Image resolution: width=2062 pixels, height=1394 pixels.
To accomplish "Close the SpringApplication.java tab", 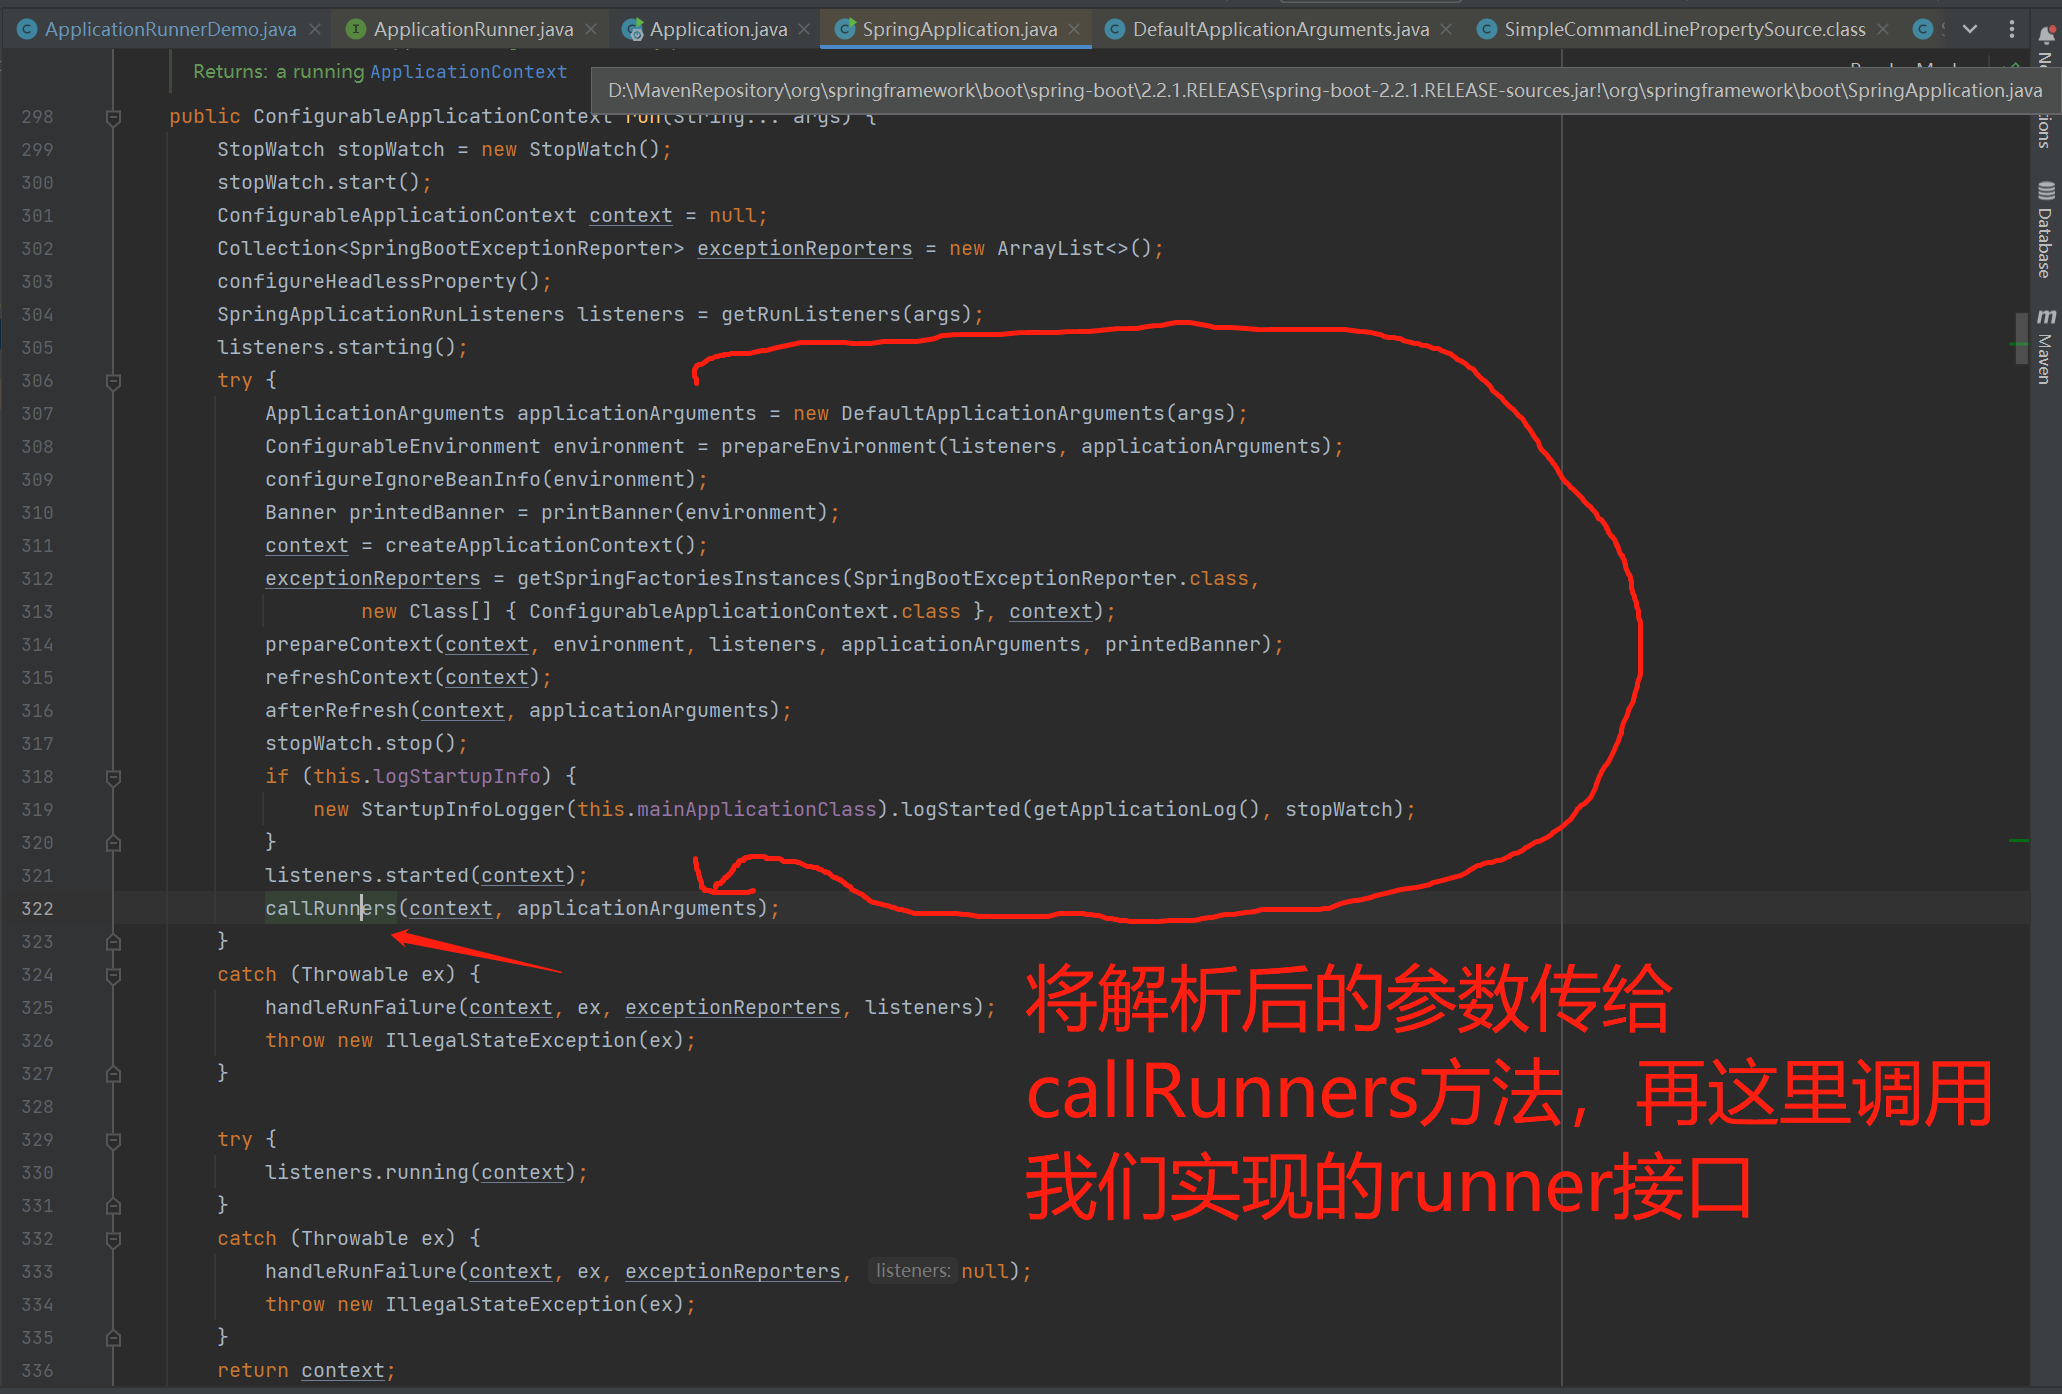I will [x=1074, y=30].
